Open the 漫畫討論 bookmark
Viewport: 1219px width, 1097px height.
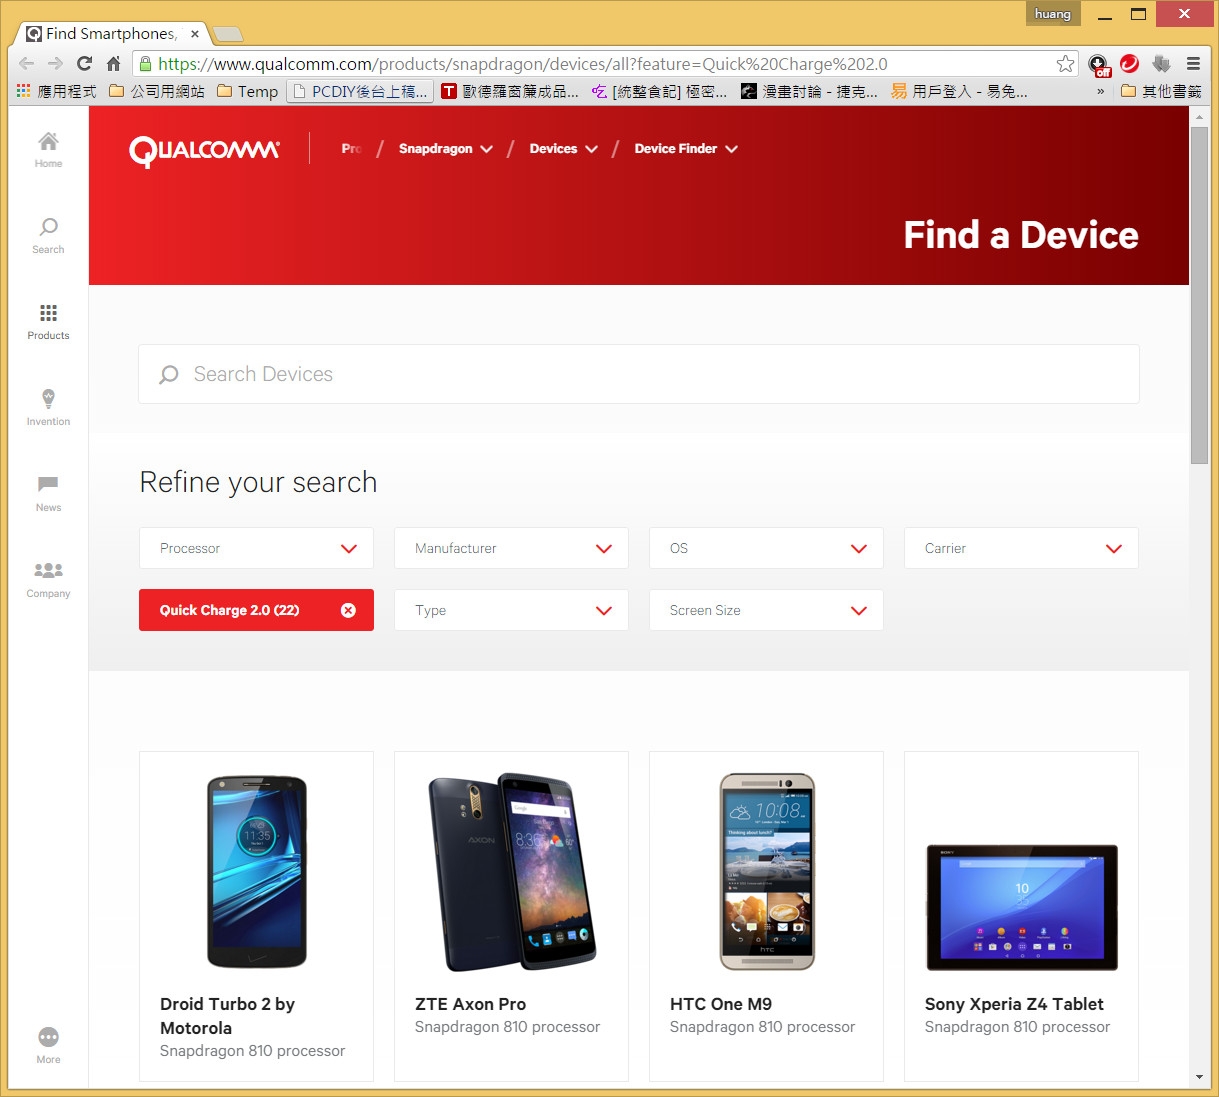pyautogui.click(x=809, y=91)
